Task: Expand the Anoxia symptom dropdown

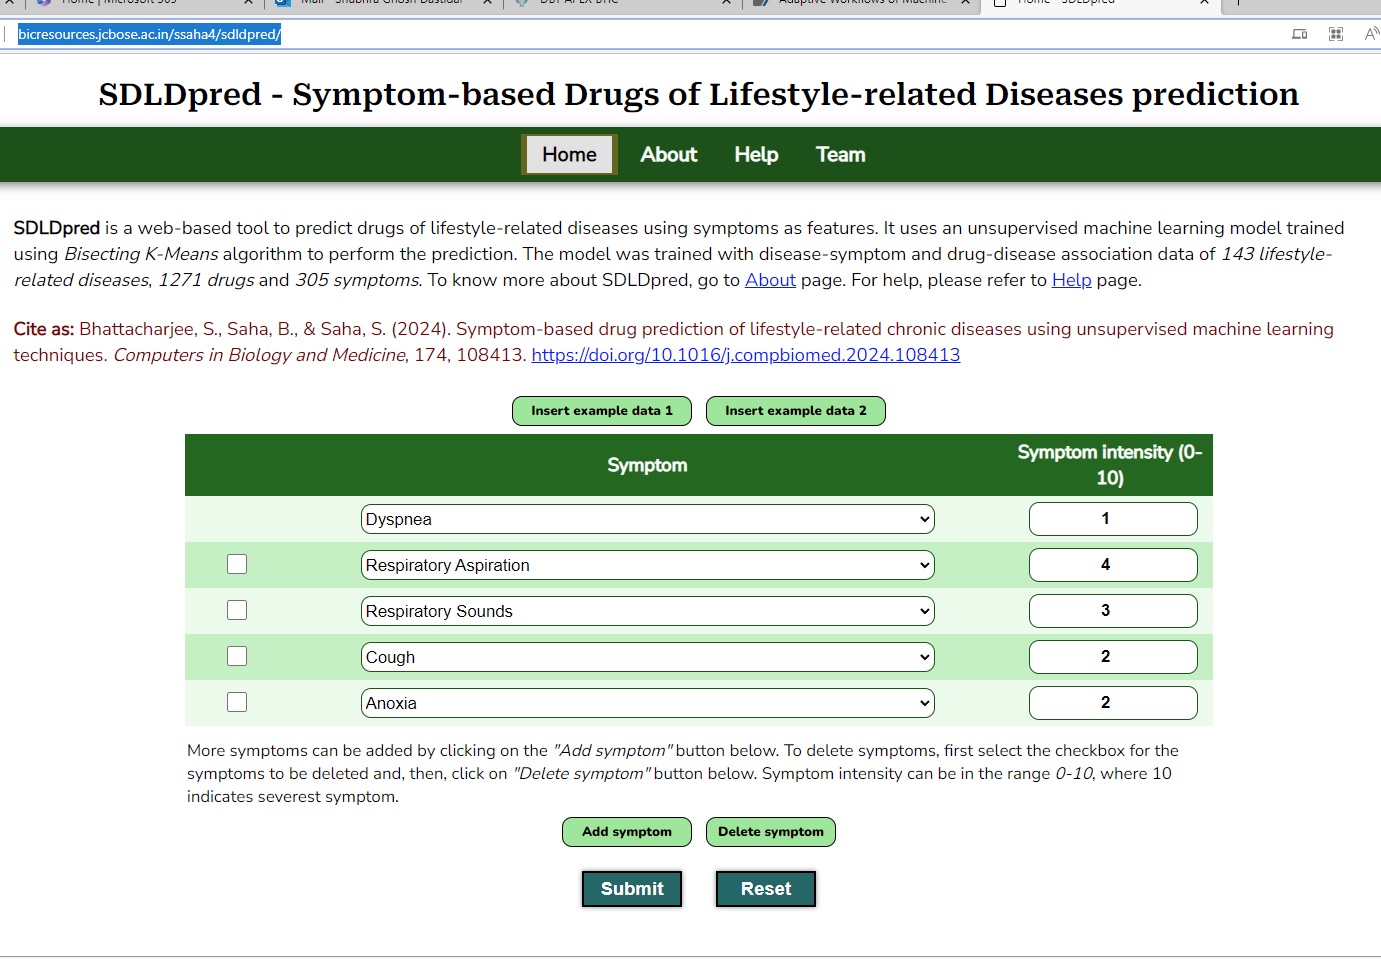Action: point(648,703)
